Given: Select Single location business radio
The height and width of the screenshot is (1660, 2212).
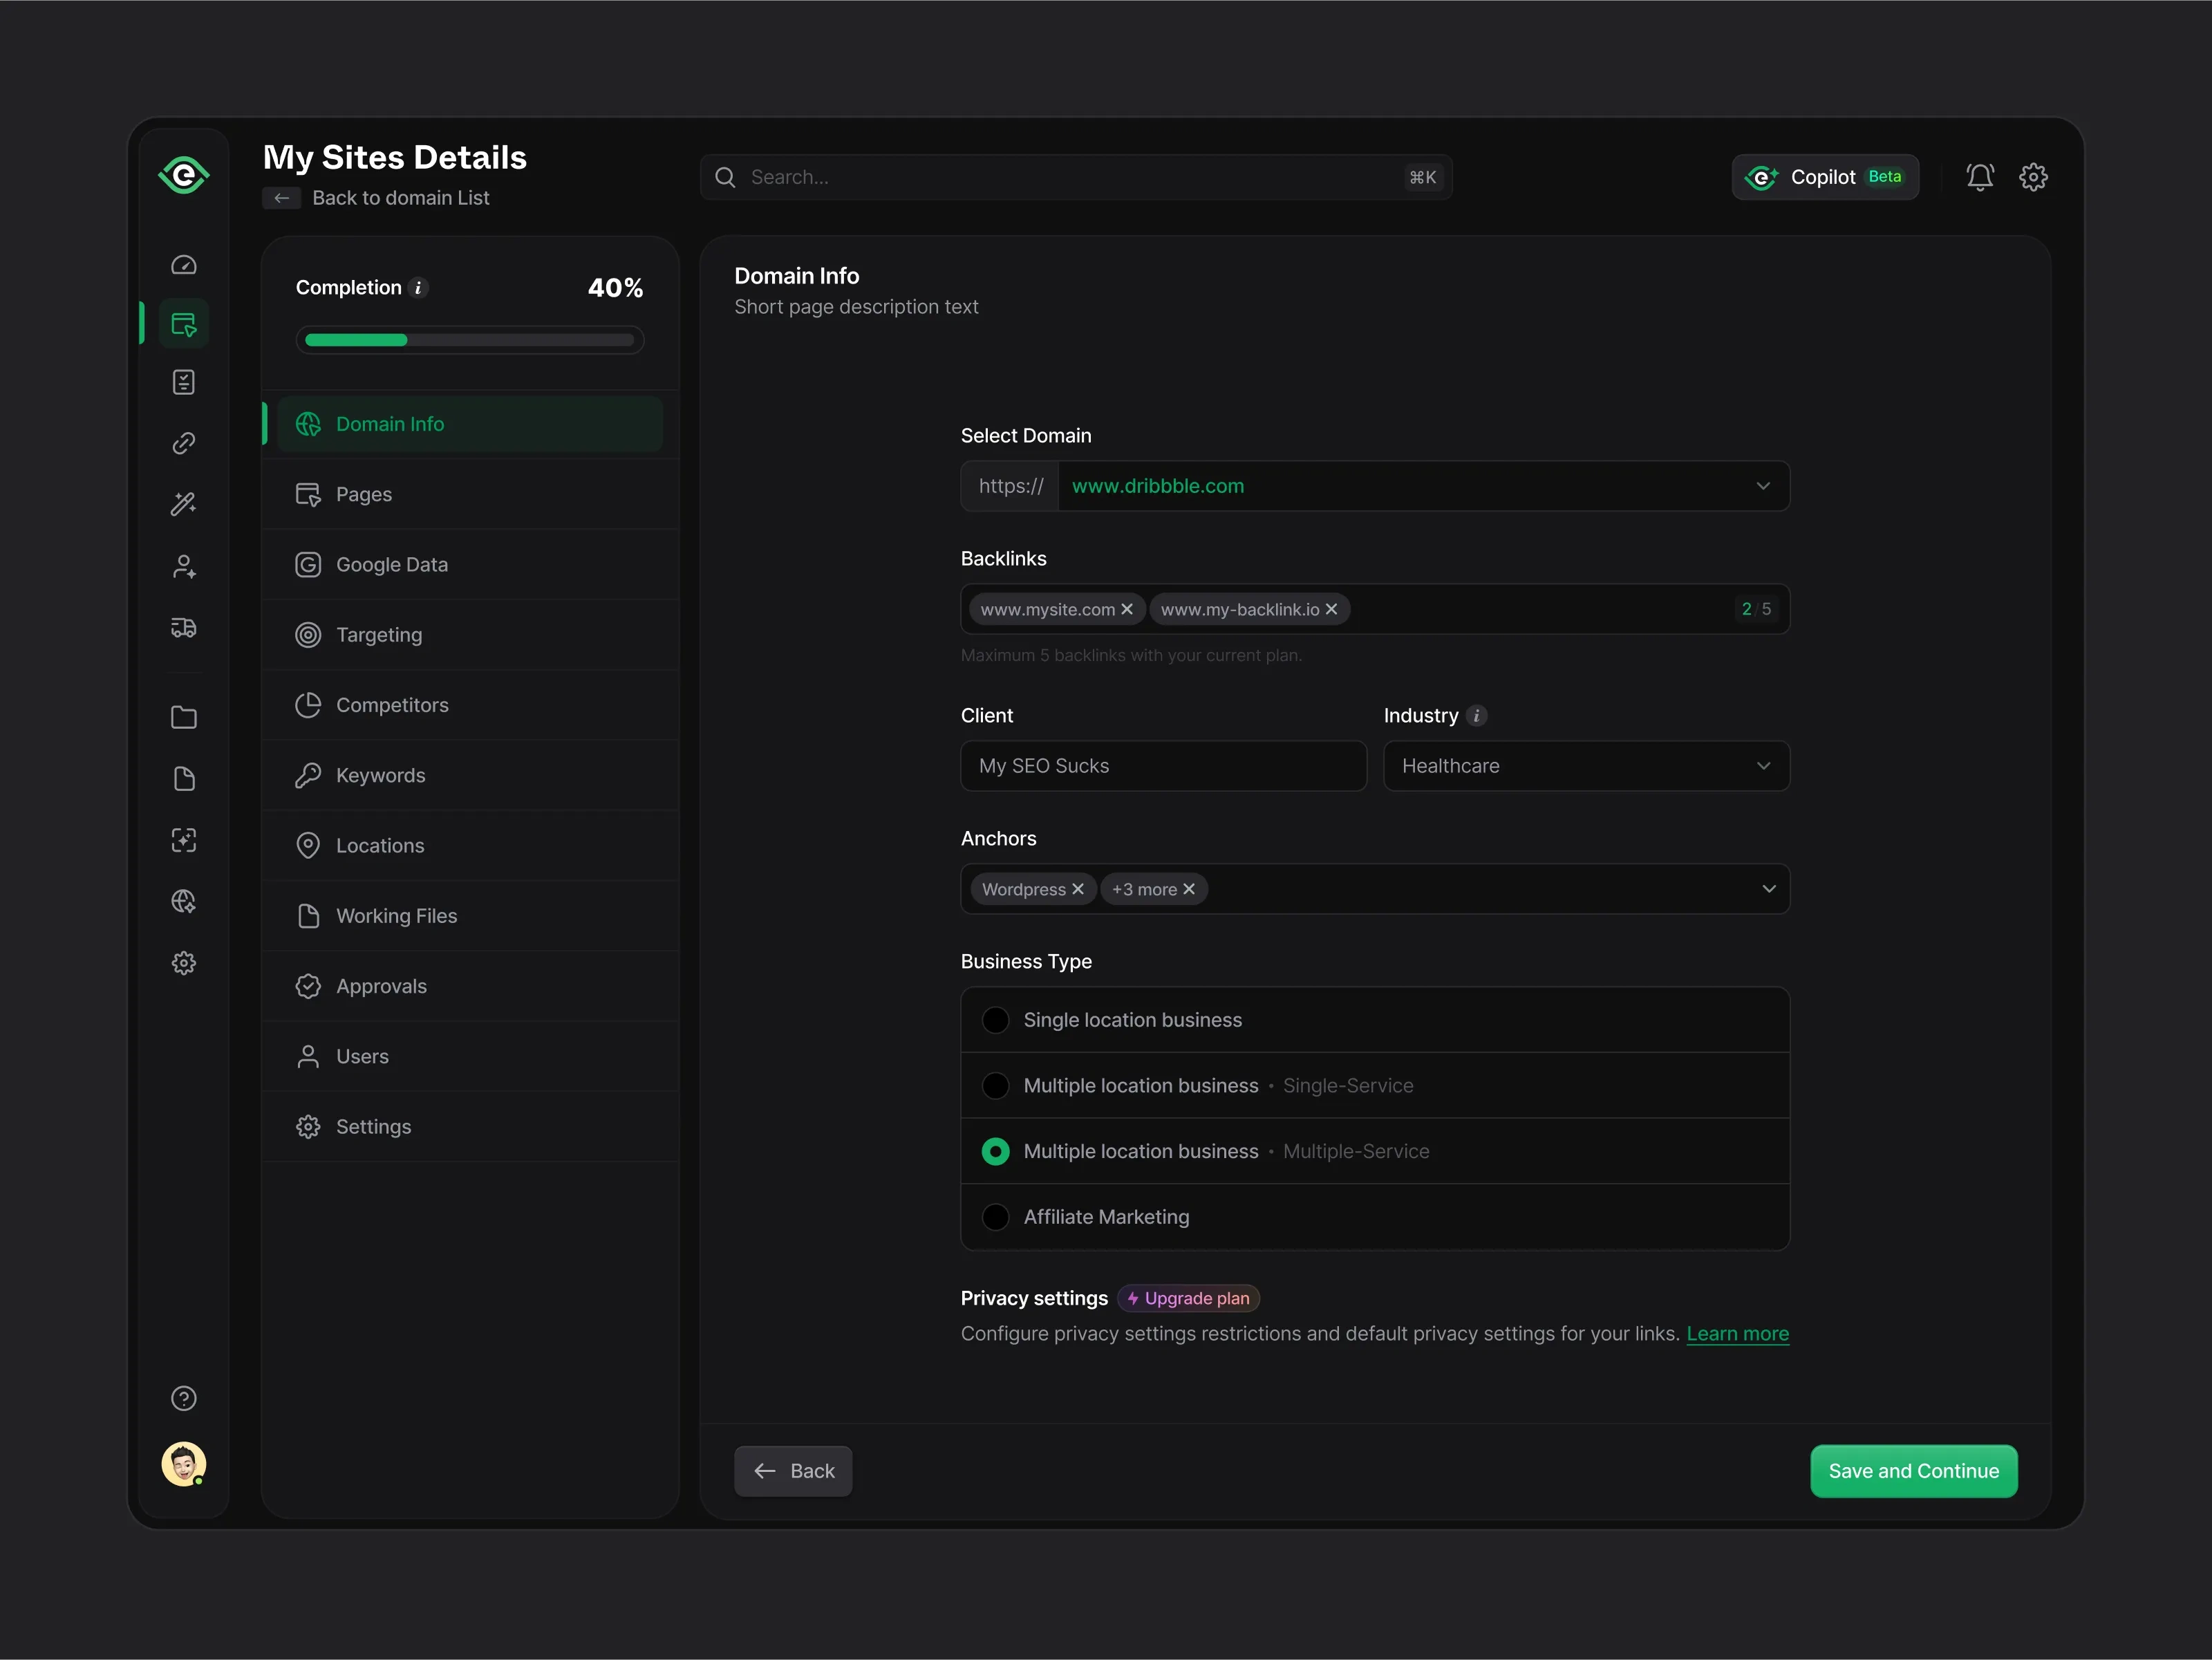Looking at the screenshot, I should (x=995, y=1020).
